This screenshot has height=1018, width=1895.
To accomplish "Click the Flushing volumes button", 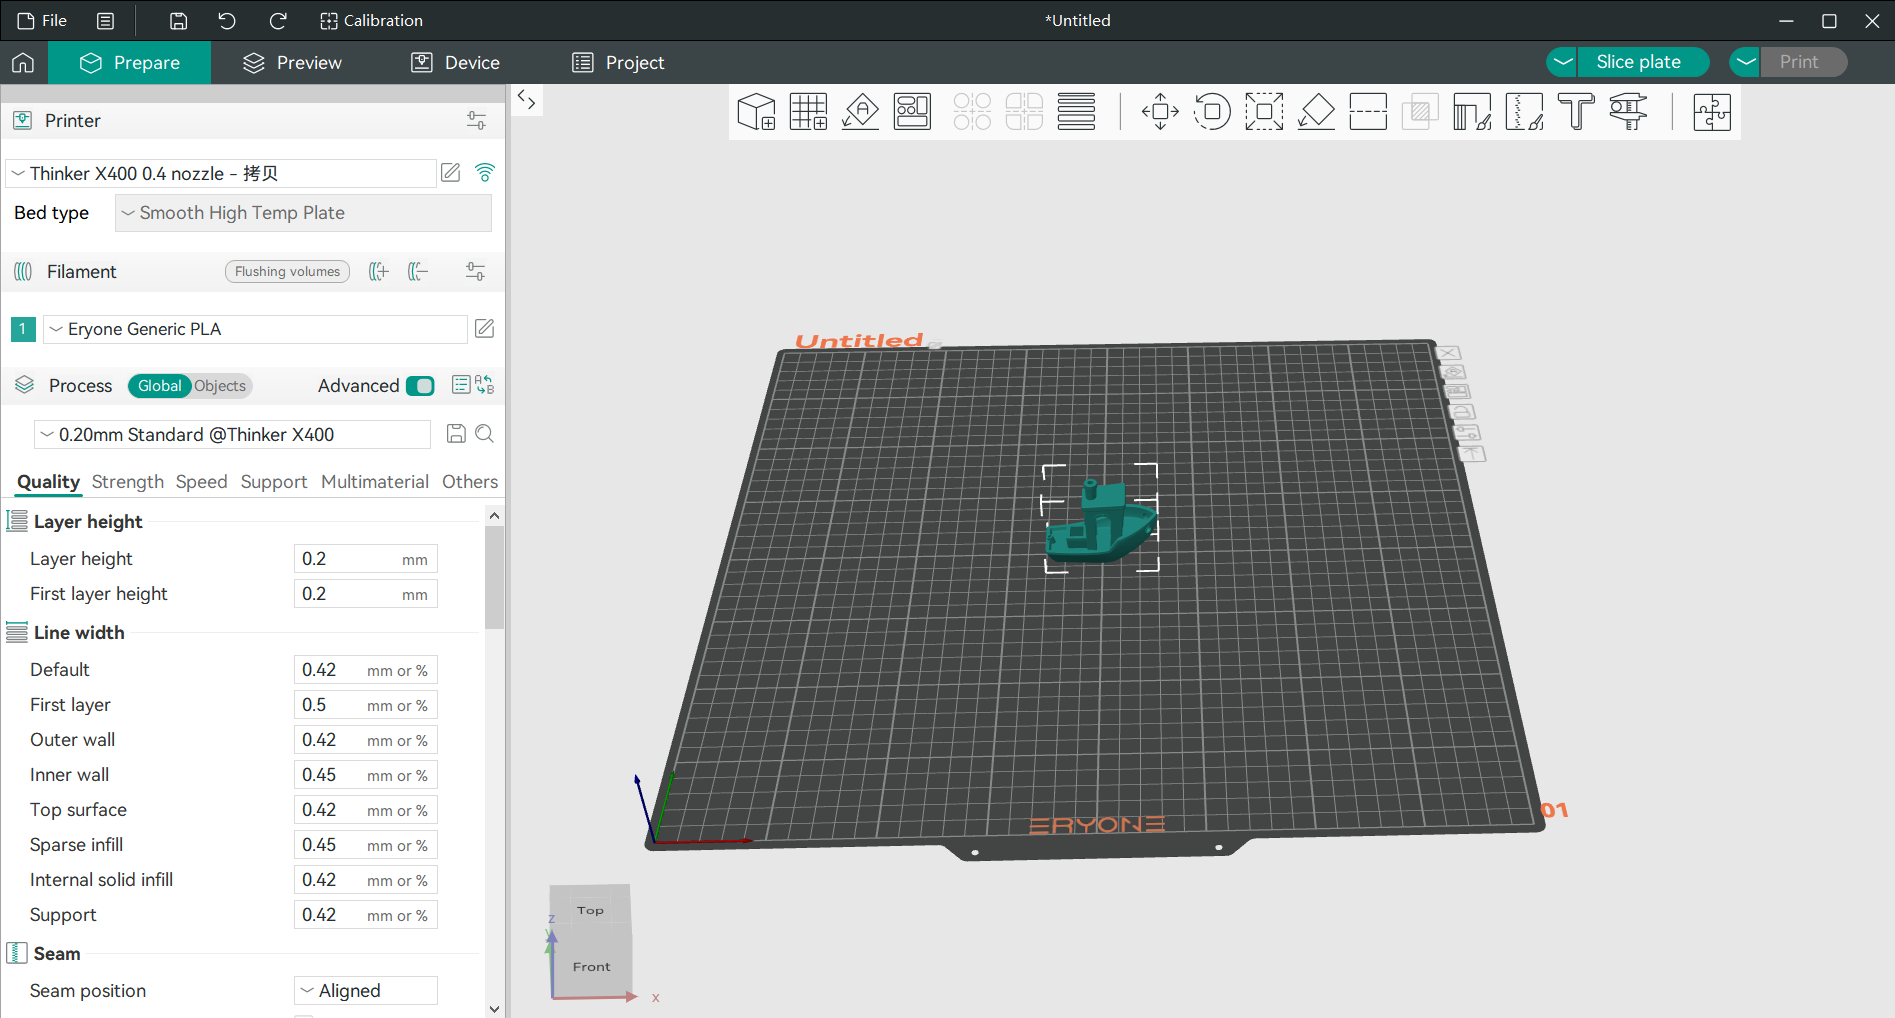I will click(288, 272).
